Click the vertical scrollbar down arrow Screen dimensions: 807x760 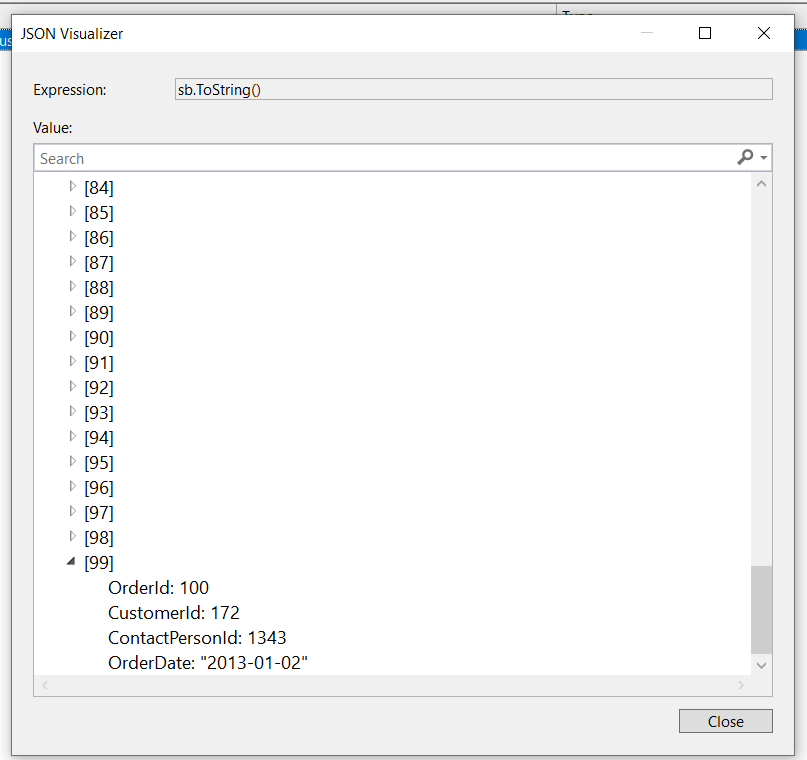point(762,665)
